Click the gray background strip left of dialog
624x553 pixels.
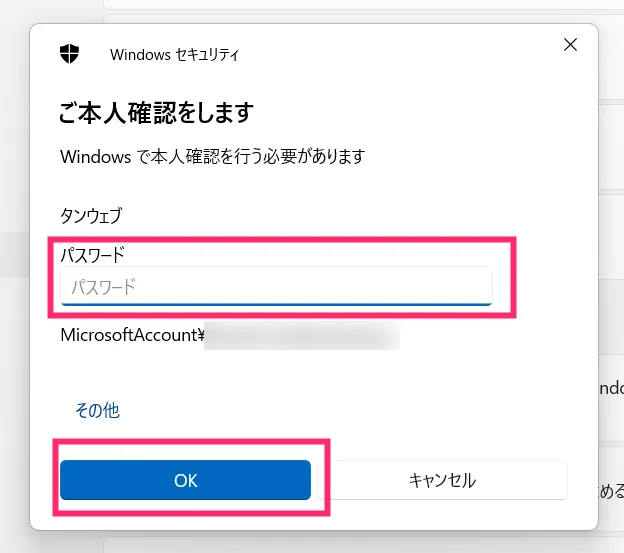[x=14, y=255]
